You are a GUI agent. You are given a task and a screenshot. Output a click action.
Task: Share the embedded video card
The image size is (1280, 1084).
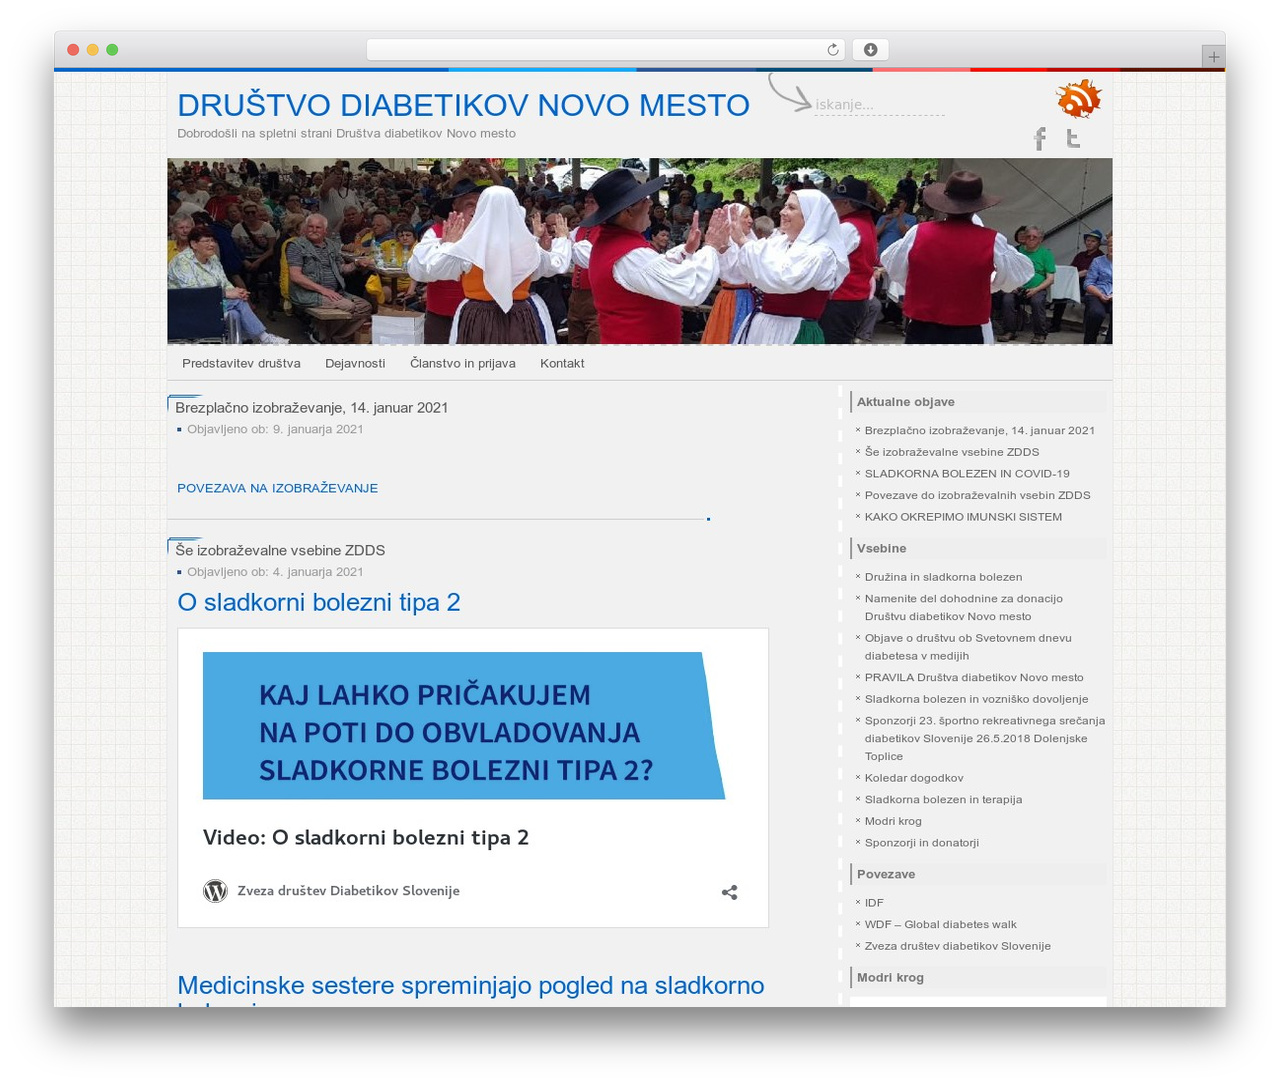(x=730, y=892)
